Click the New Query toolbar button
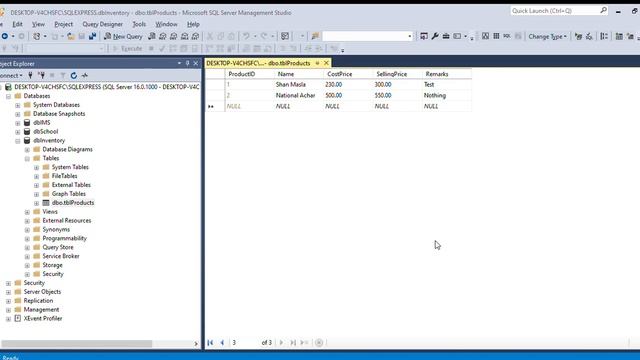640x360 pixels. pos(123,36)
